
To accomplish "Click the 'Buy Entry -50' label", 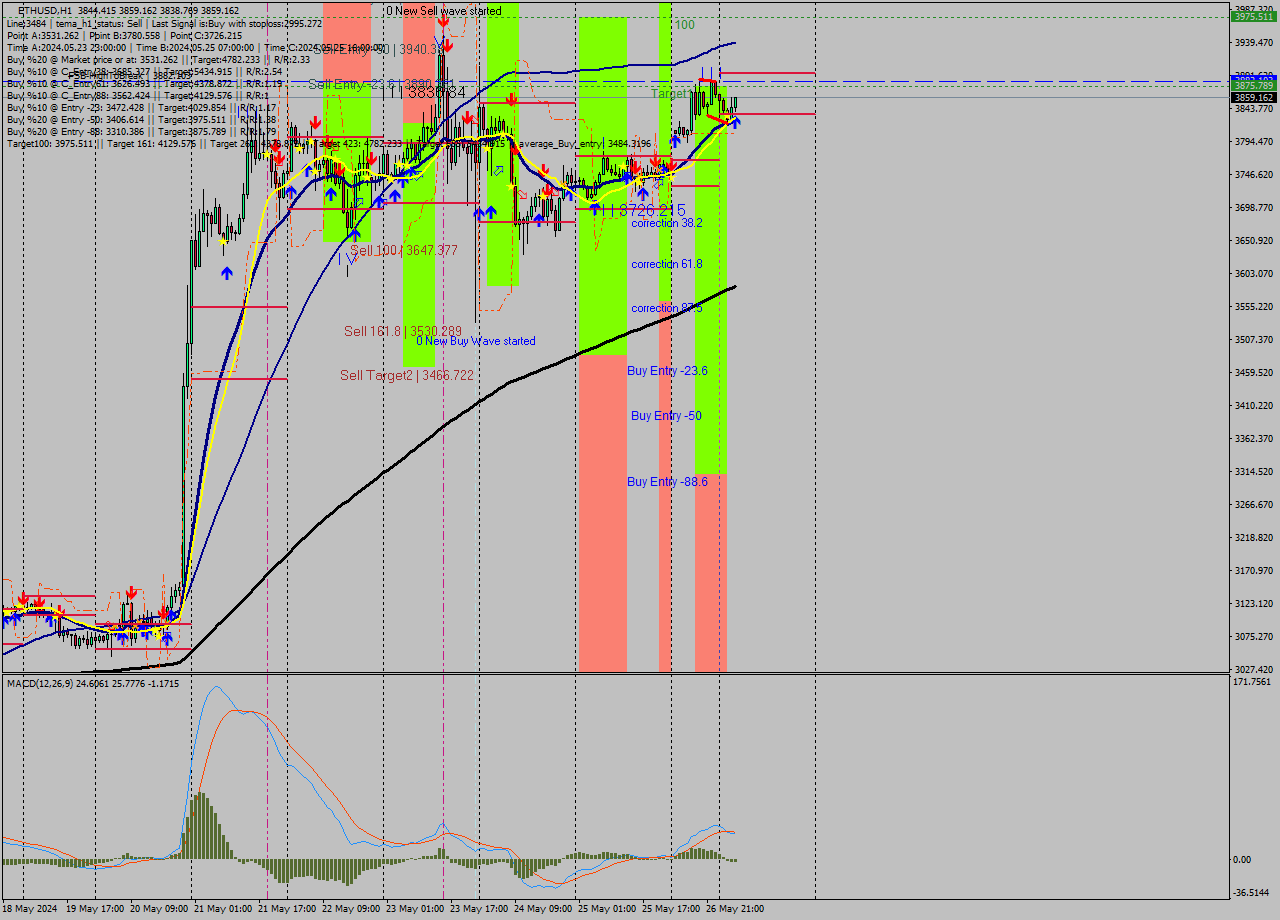I will click(666, 416).
